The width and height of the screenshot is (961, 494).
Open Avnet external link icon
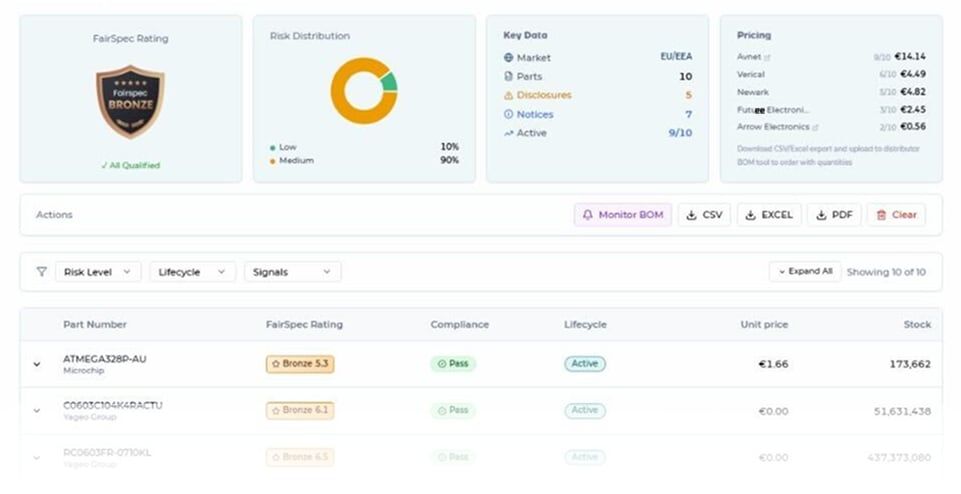(x=767, y=57)
